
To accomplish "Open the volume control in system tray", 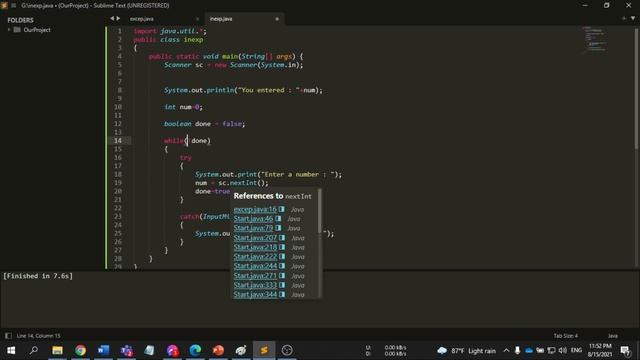I will (x=563, y=350).
